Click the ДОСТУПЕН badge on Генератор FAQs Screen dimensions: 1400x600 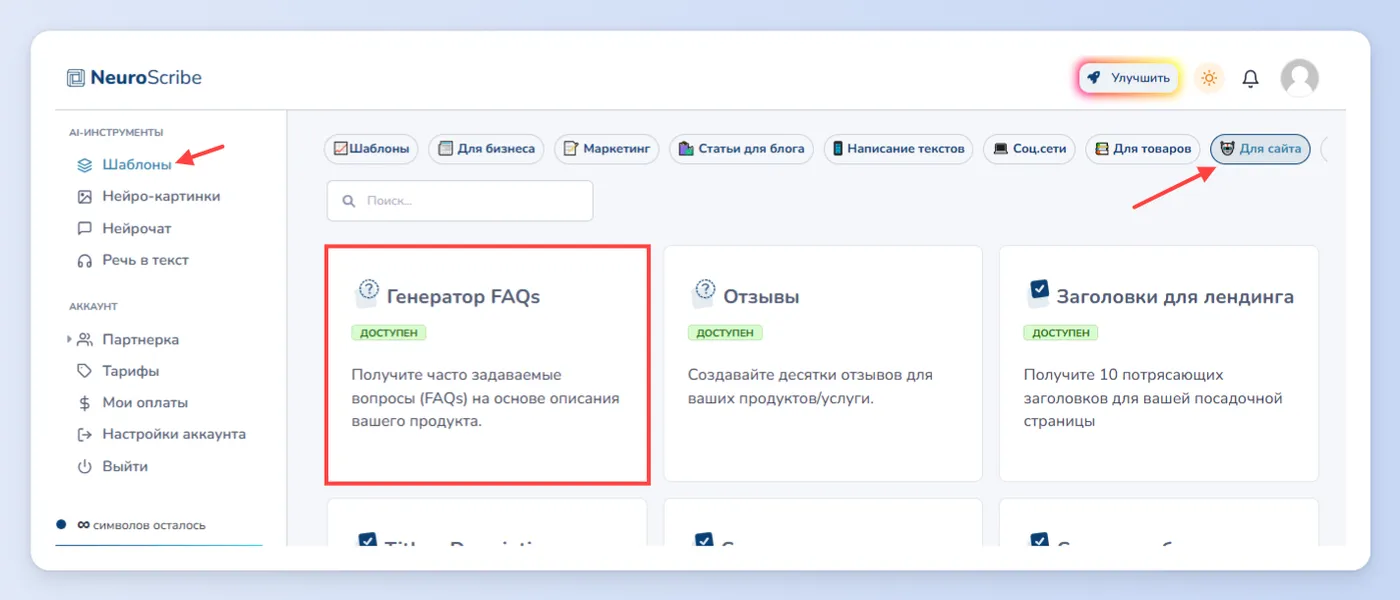coord(389,332)
